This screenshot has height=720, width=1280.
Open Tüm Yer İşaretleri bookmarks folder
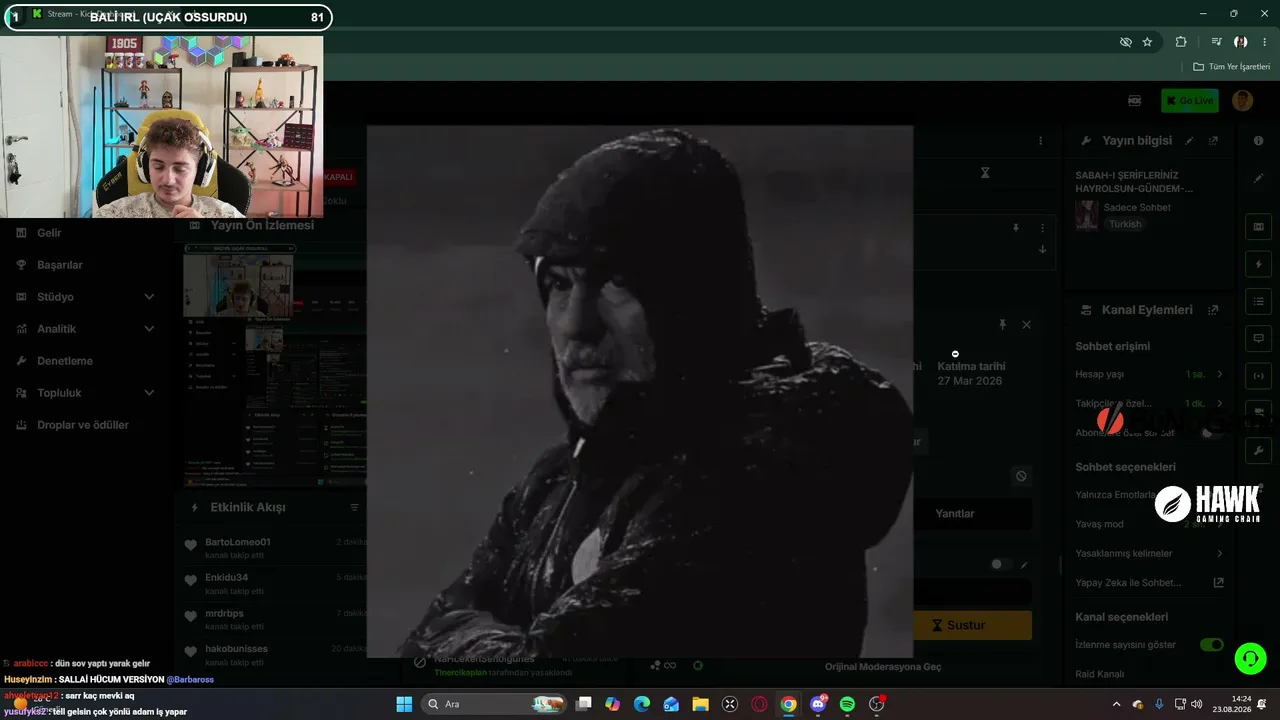click(1231, 67)
